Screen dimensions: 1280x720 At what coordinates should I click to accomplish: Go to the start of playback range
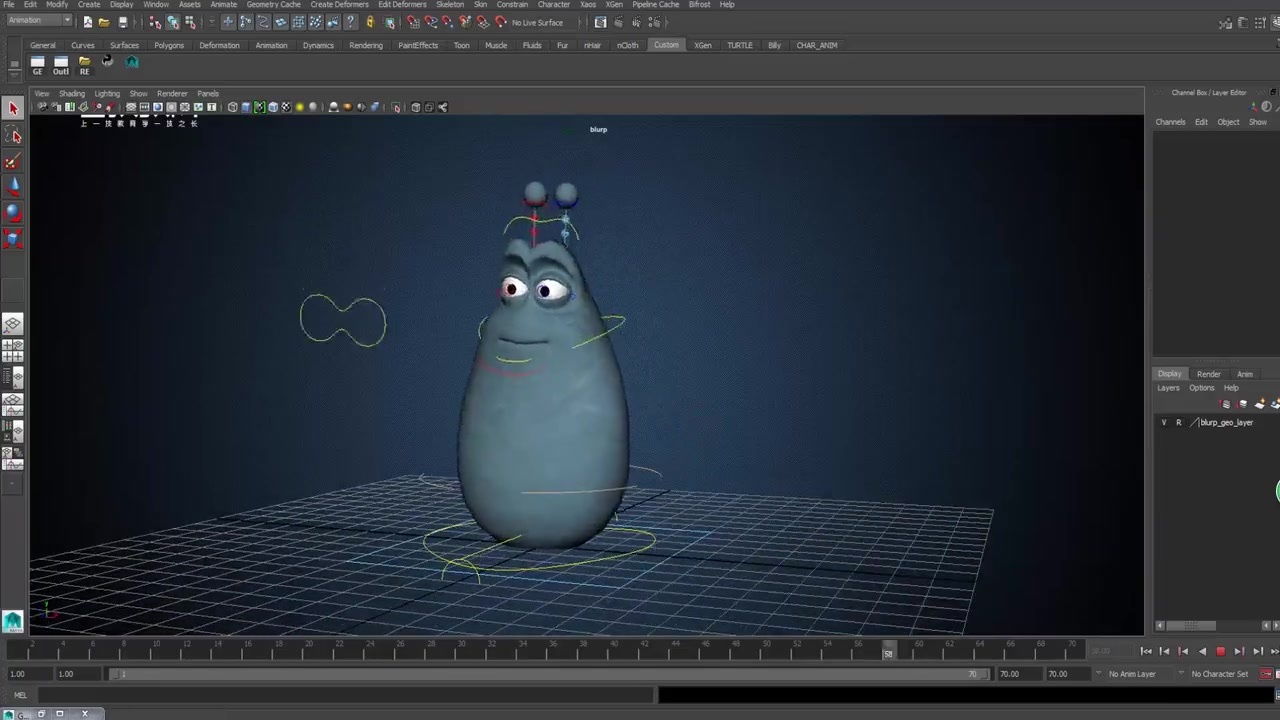point(1146,651)
